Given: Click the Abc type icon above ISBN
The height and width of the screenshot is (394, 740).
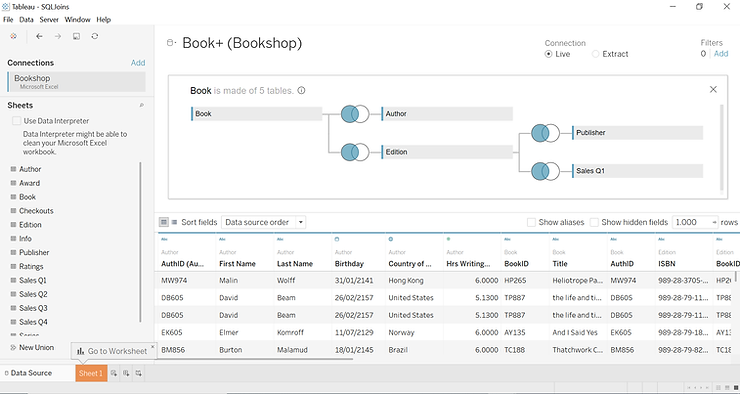Looking at the screenshot, I should point(661,239).
